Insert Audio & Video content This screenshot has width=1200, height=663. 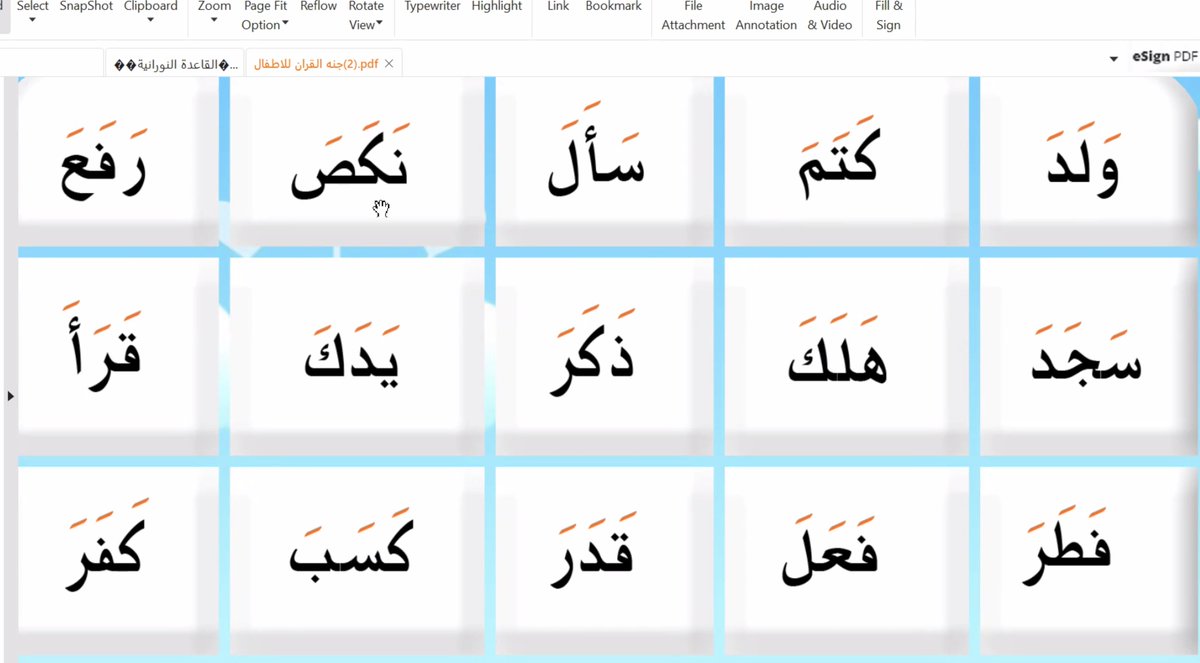(x=830, y=15)
